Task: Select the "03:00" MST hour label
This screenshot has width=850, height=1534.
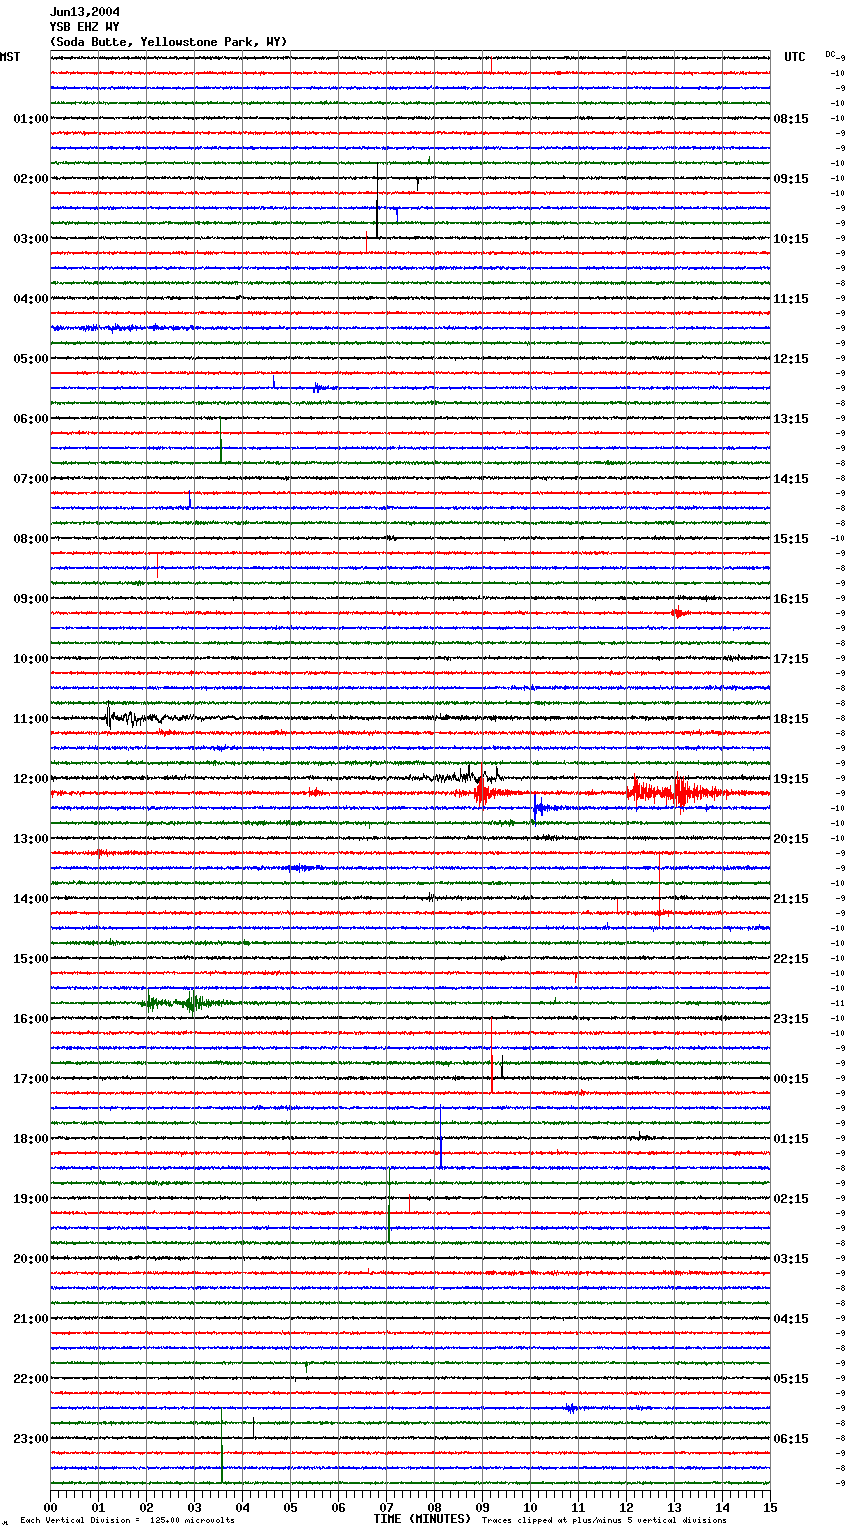Action: pos(31,239)
